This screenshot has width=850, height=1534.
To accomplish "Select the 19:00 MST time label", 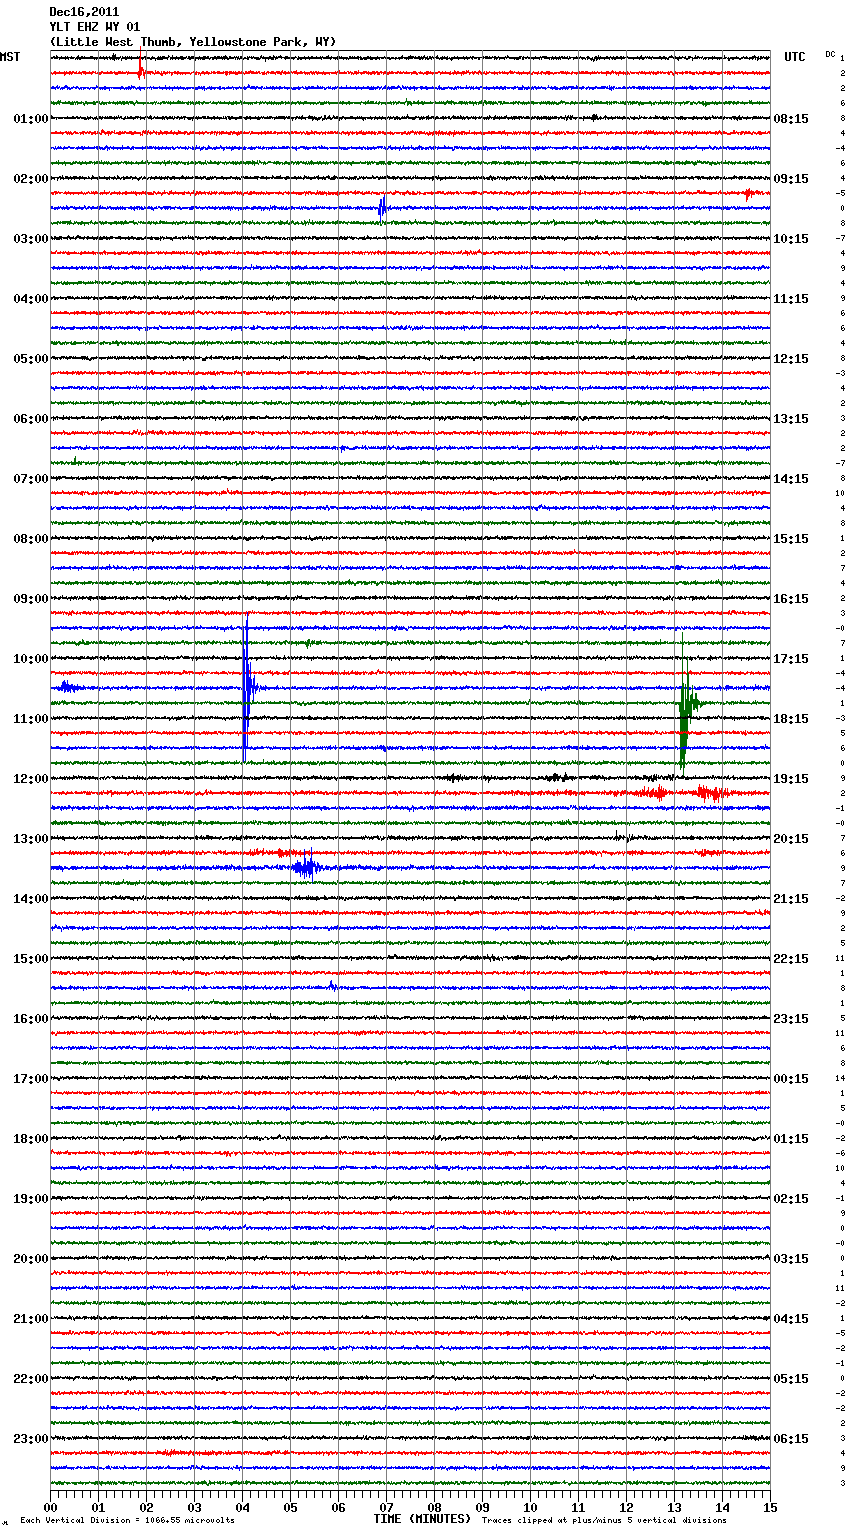I will coord(30,1199).
